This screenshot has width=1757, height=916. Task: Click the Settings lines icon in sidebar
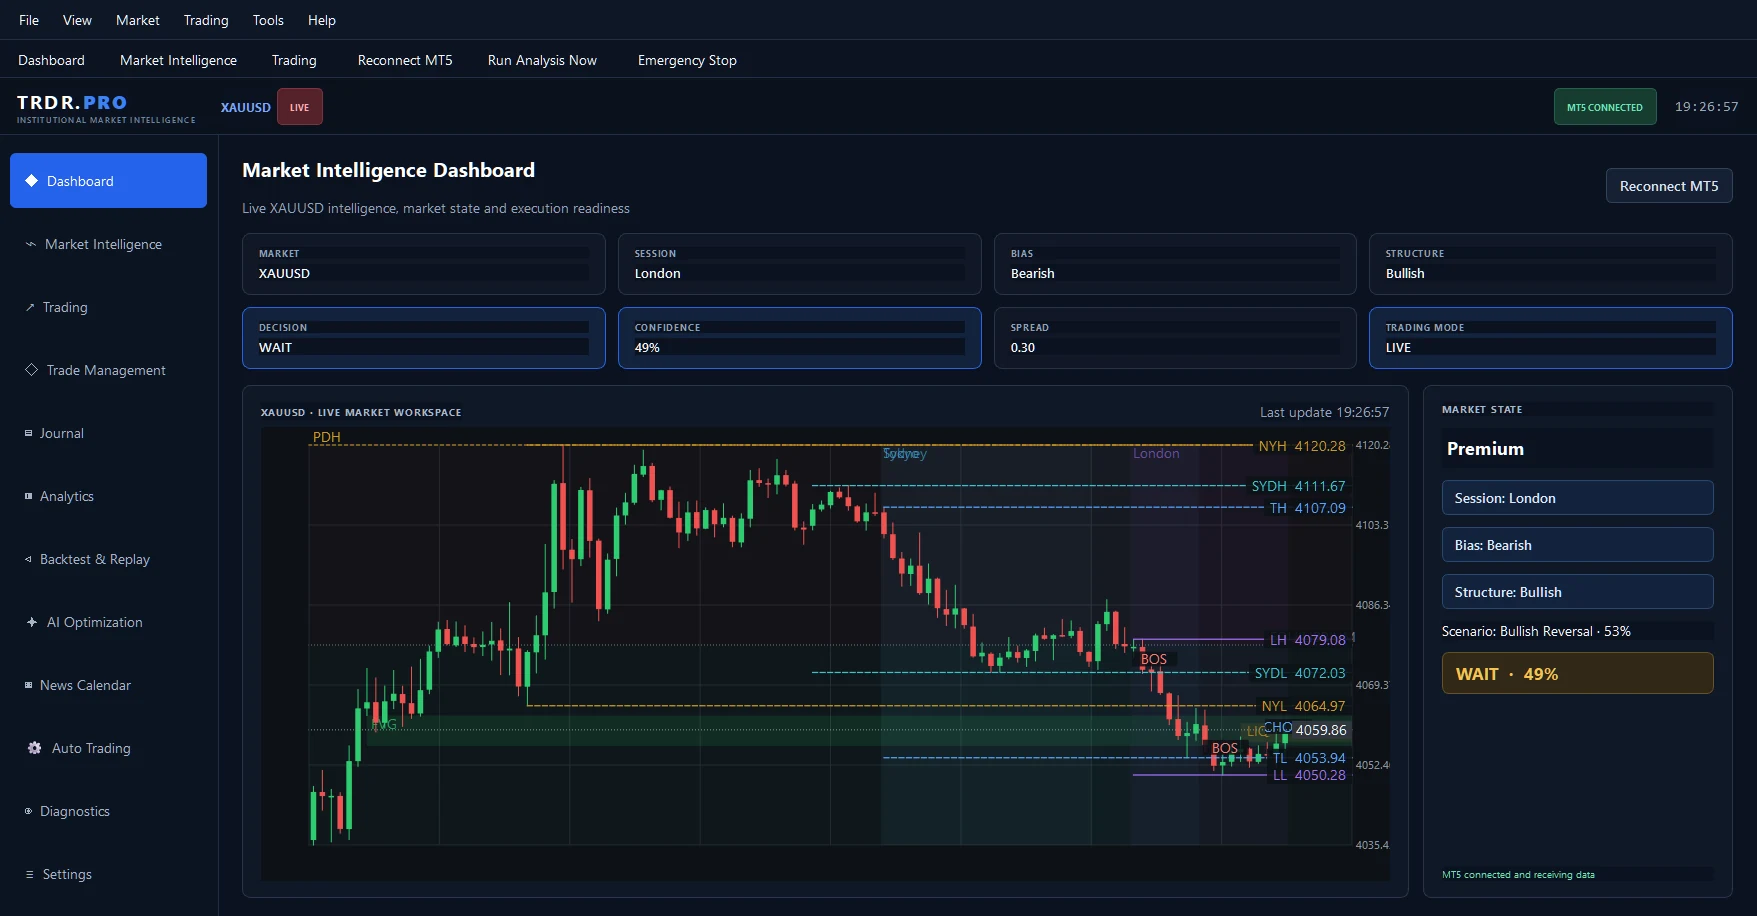coord(30,874)
